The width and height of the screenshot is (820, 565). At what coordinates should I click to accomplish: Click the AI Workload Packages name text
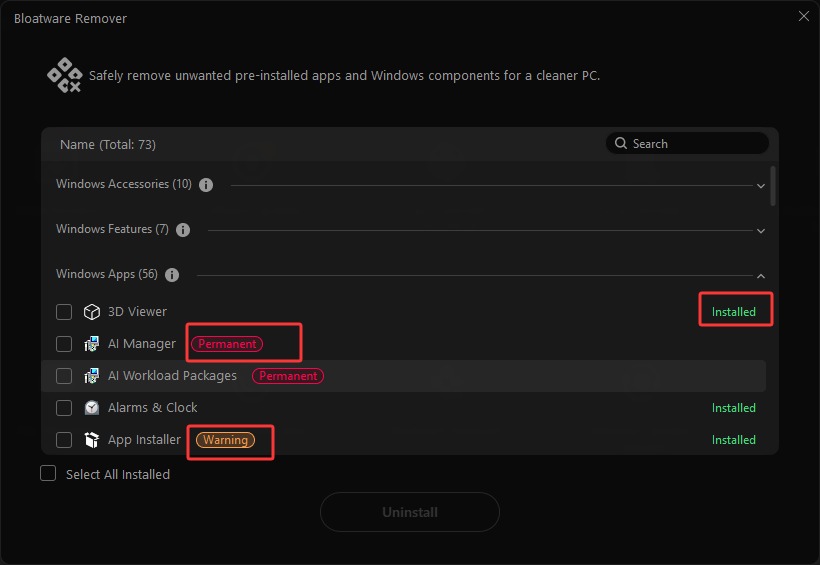coord(172,376)
